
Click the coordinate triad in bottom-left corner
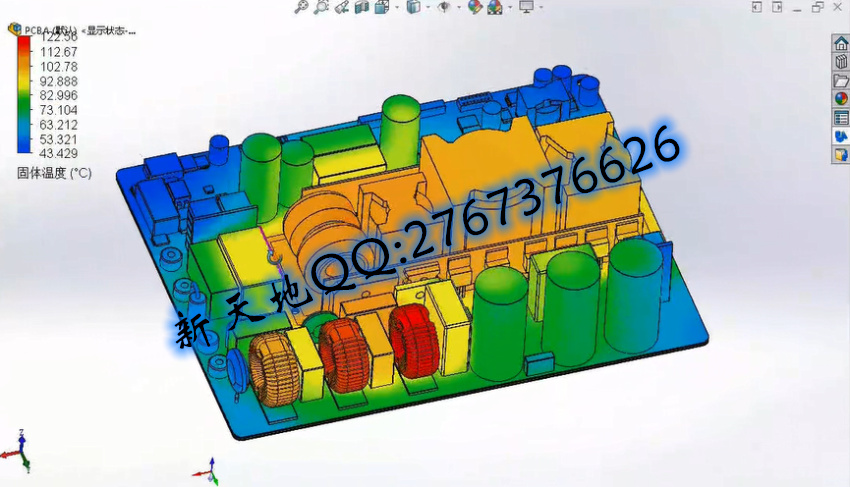click(20, 452)
